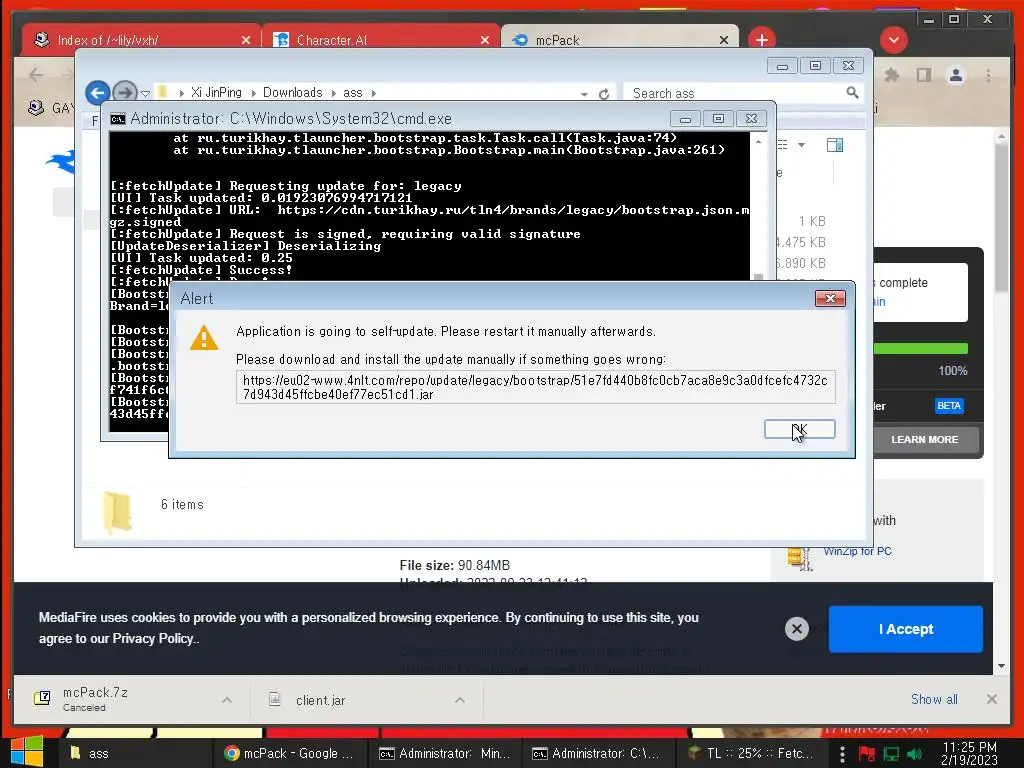Close the downloads bar

[991, 699]
